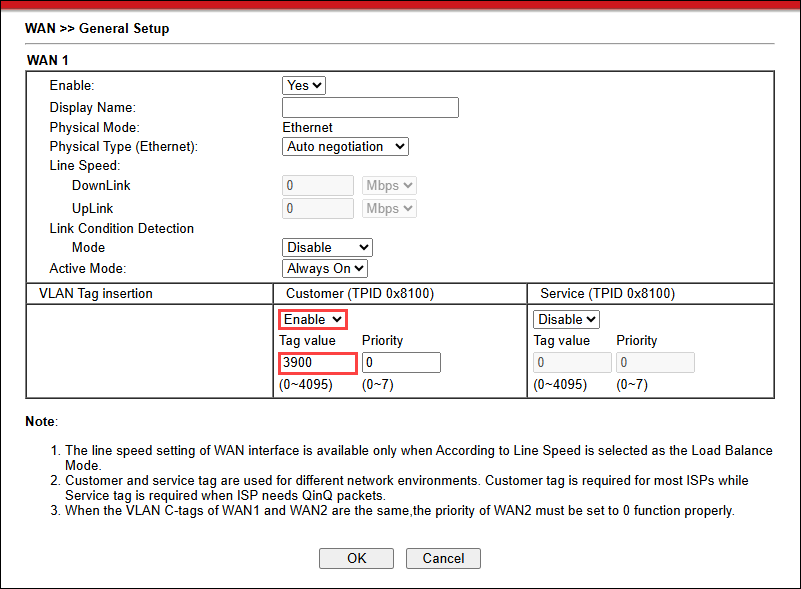
Task: Click the DownLink speed input field
Action: point(318,186)
